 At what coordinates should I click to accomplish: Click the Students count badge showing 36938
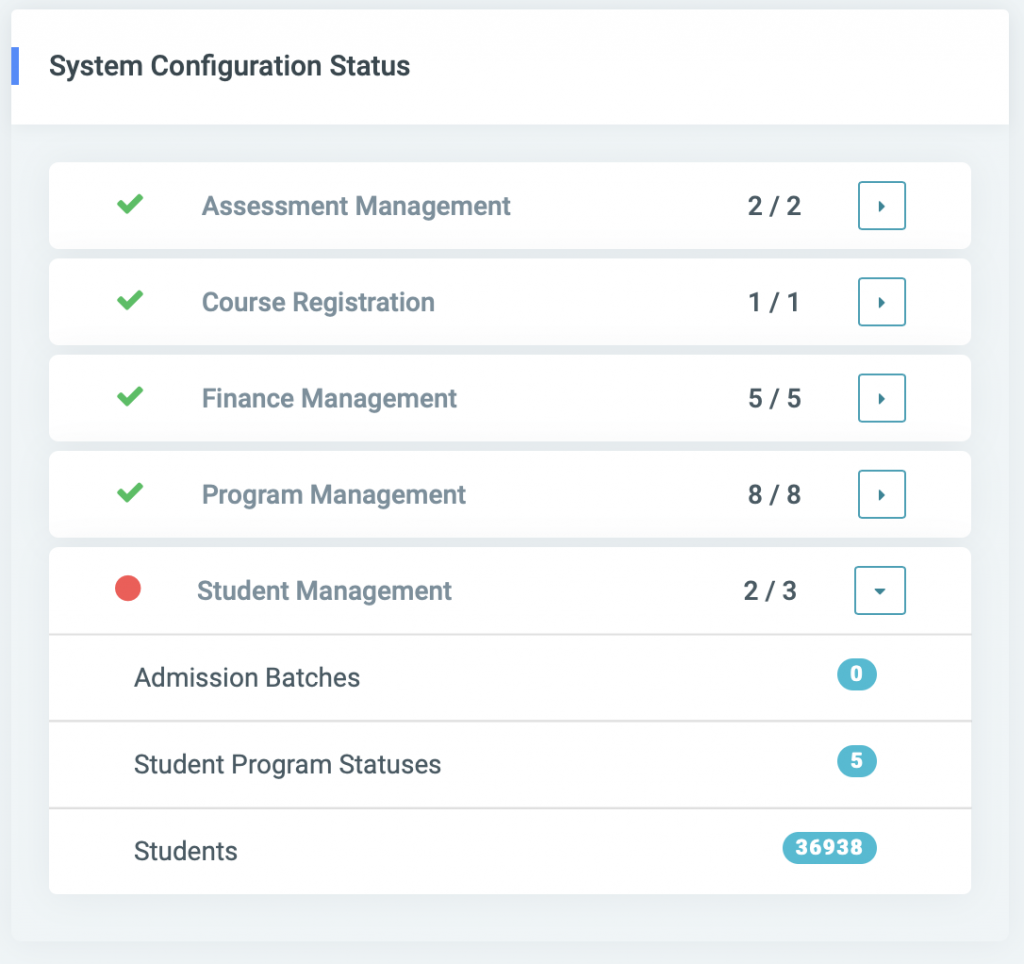point(829,848)
